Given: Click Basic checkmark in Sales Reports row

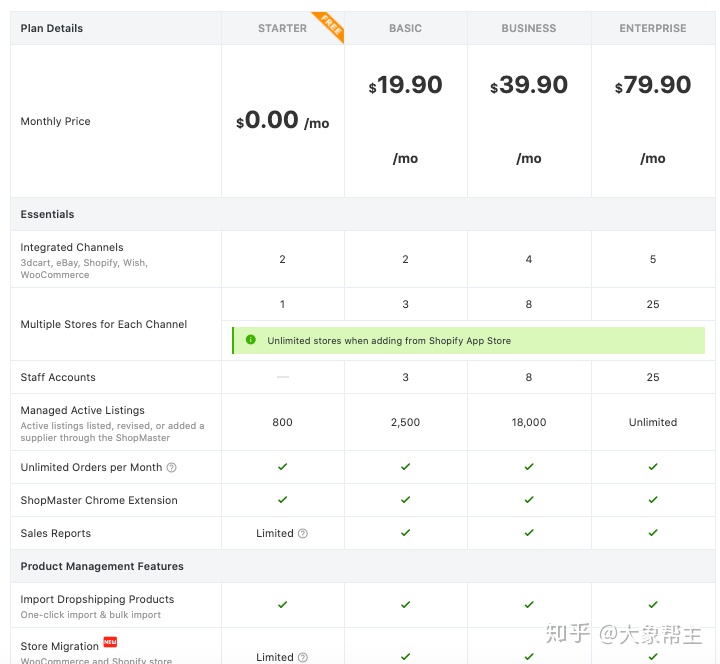Looking at the screenshot, I should (405, 533).
